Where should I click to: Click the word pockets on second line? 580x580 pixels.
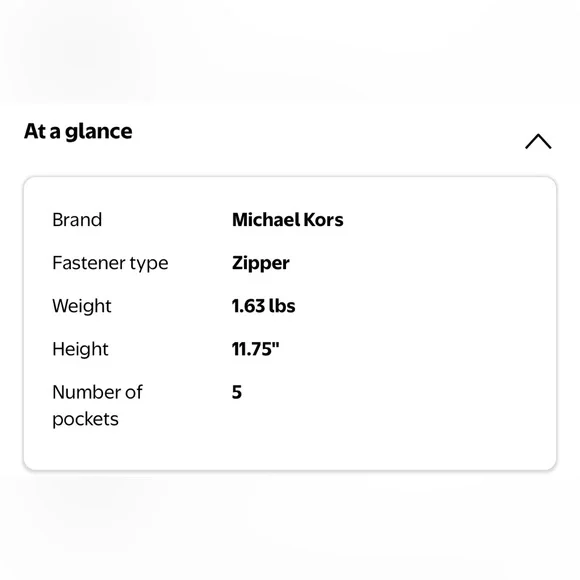tap(85, 420)
